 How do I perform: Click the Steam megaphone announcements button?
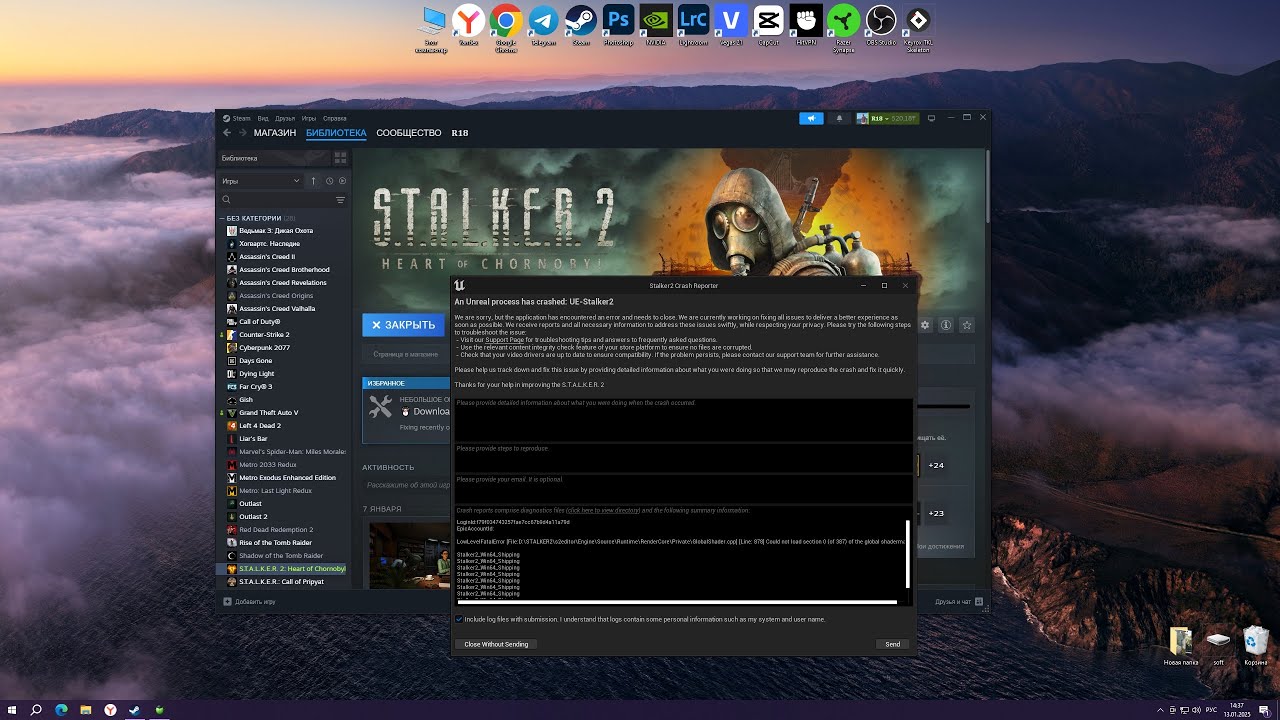811,118
